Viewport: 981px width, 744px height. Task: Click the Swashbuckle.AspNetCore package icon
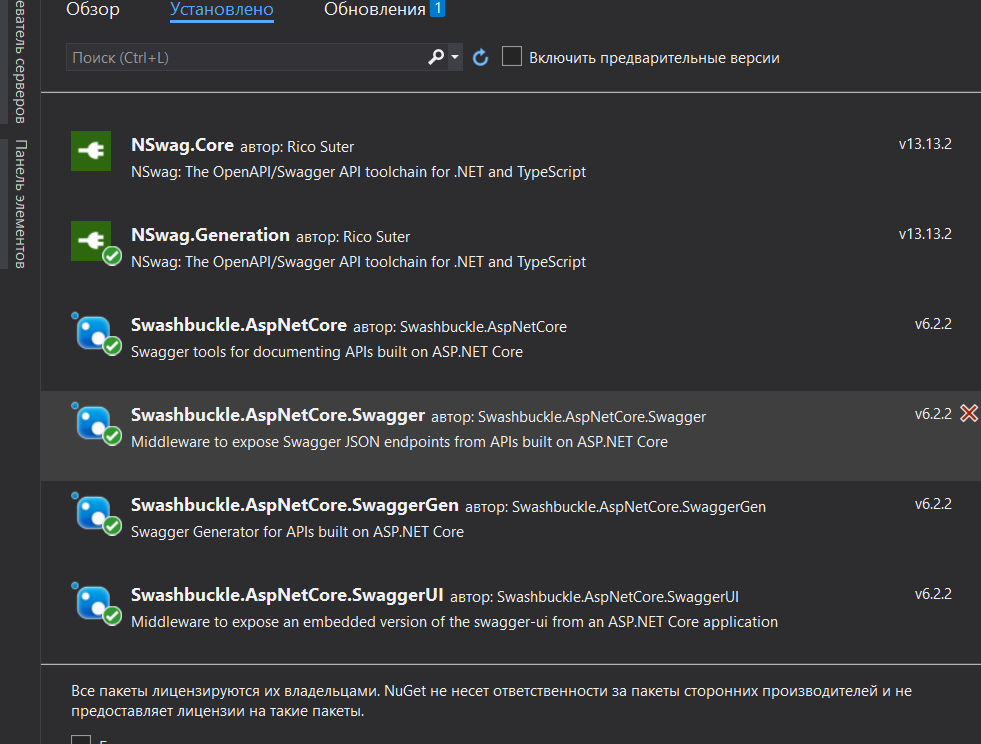point(95,334)
